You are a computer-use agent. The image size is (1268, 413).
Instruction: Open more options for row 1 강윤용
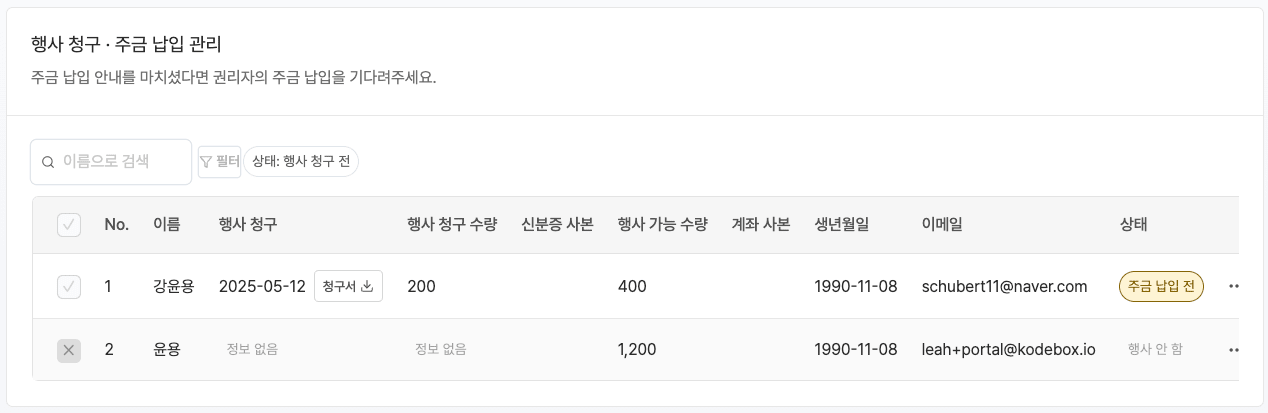pos(1233,286)
